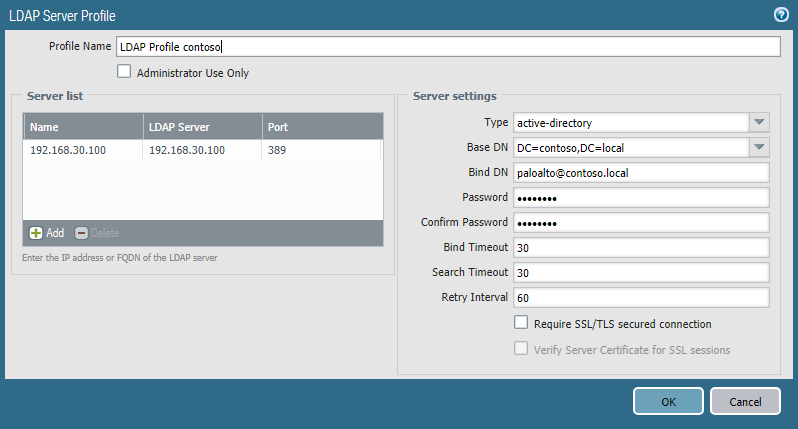The height and width of the screenshot is (429, 798).
Task: Click the grayed-out minus Delete icon
Action: 81,233
